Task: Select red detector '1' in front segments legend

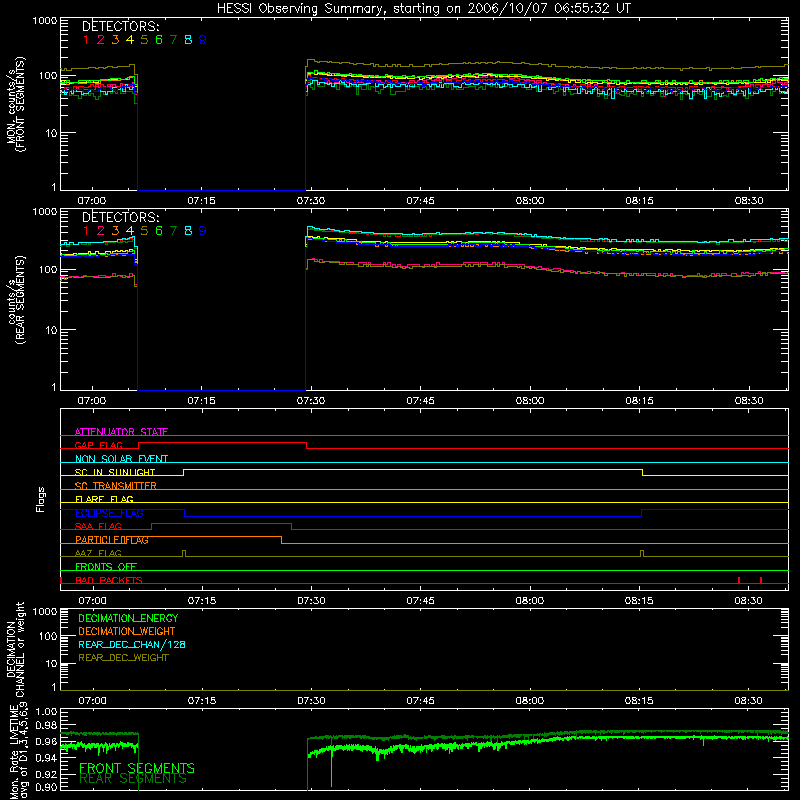Action: coord(86,40)
